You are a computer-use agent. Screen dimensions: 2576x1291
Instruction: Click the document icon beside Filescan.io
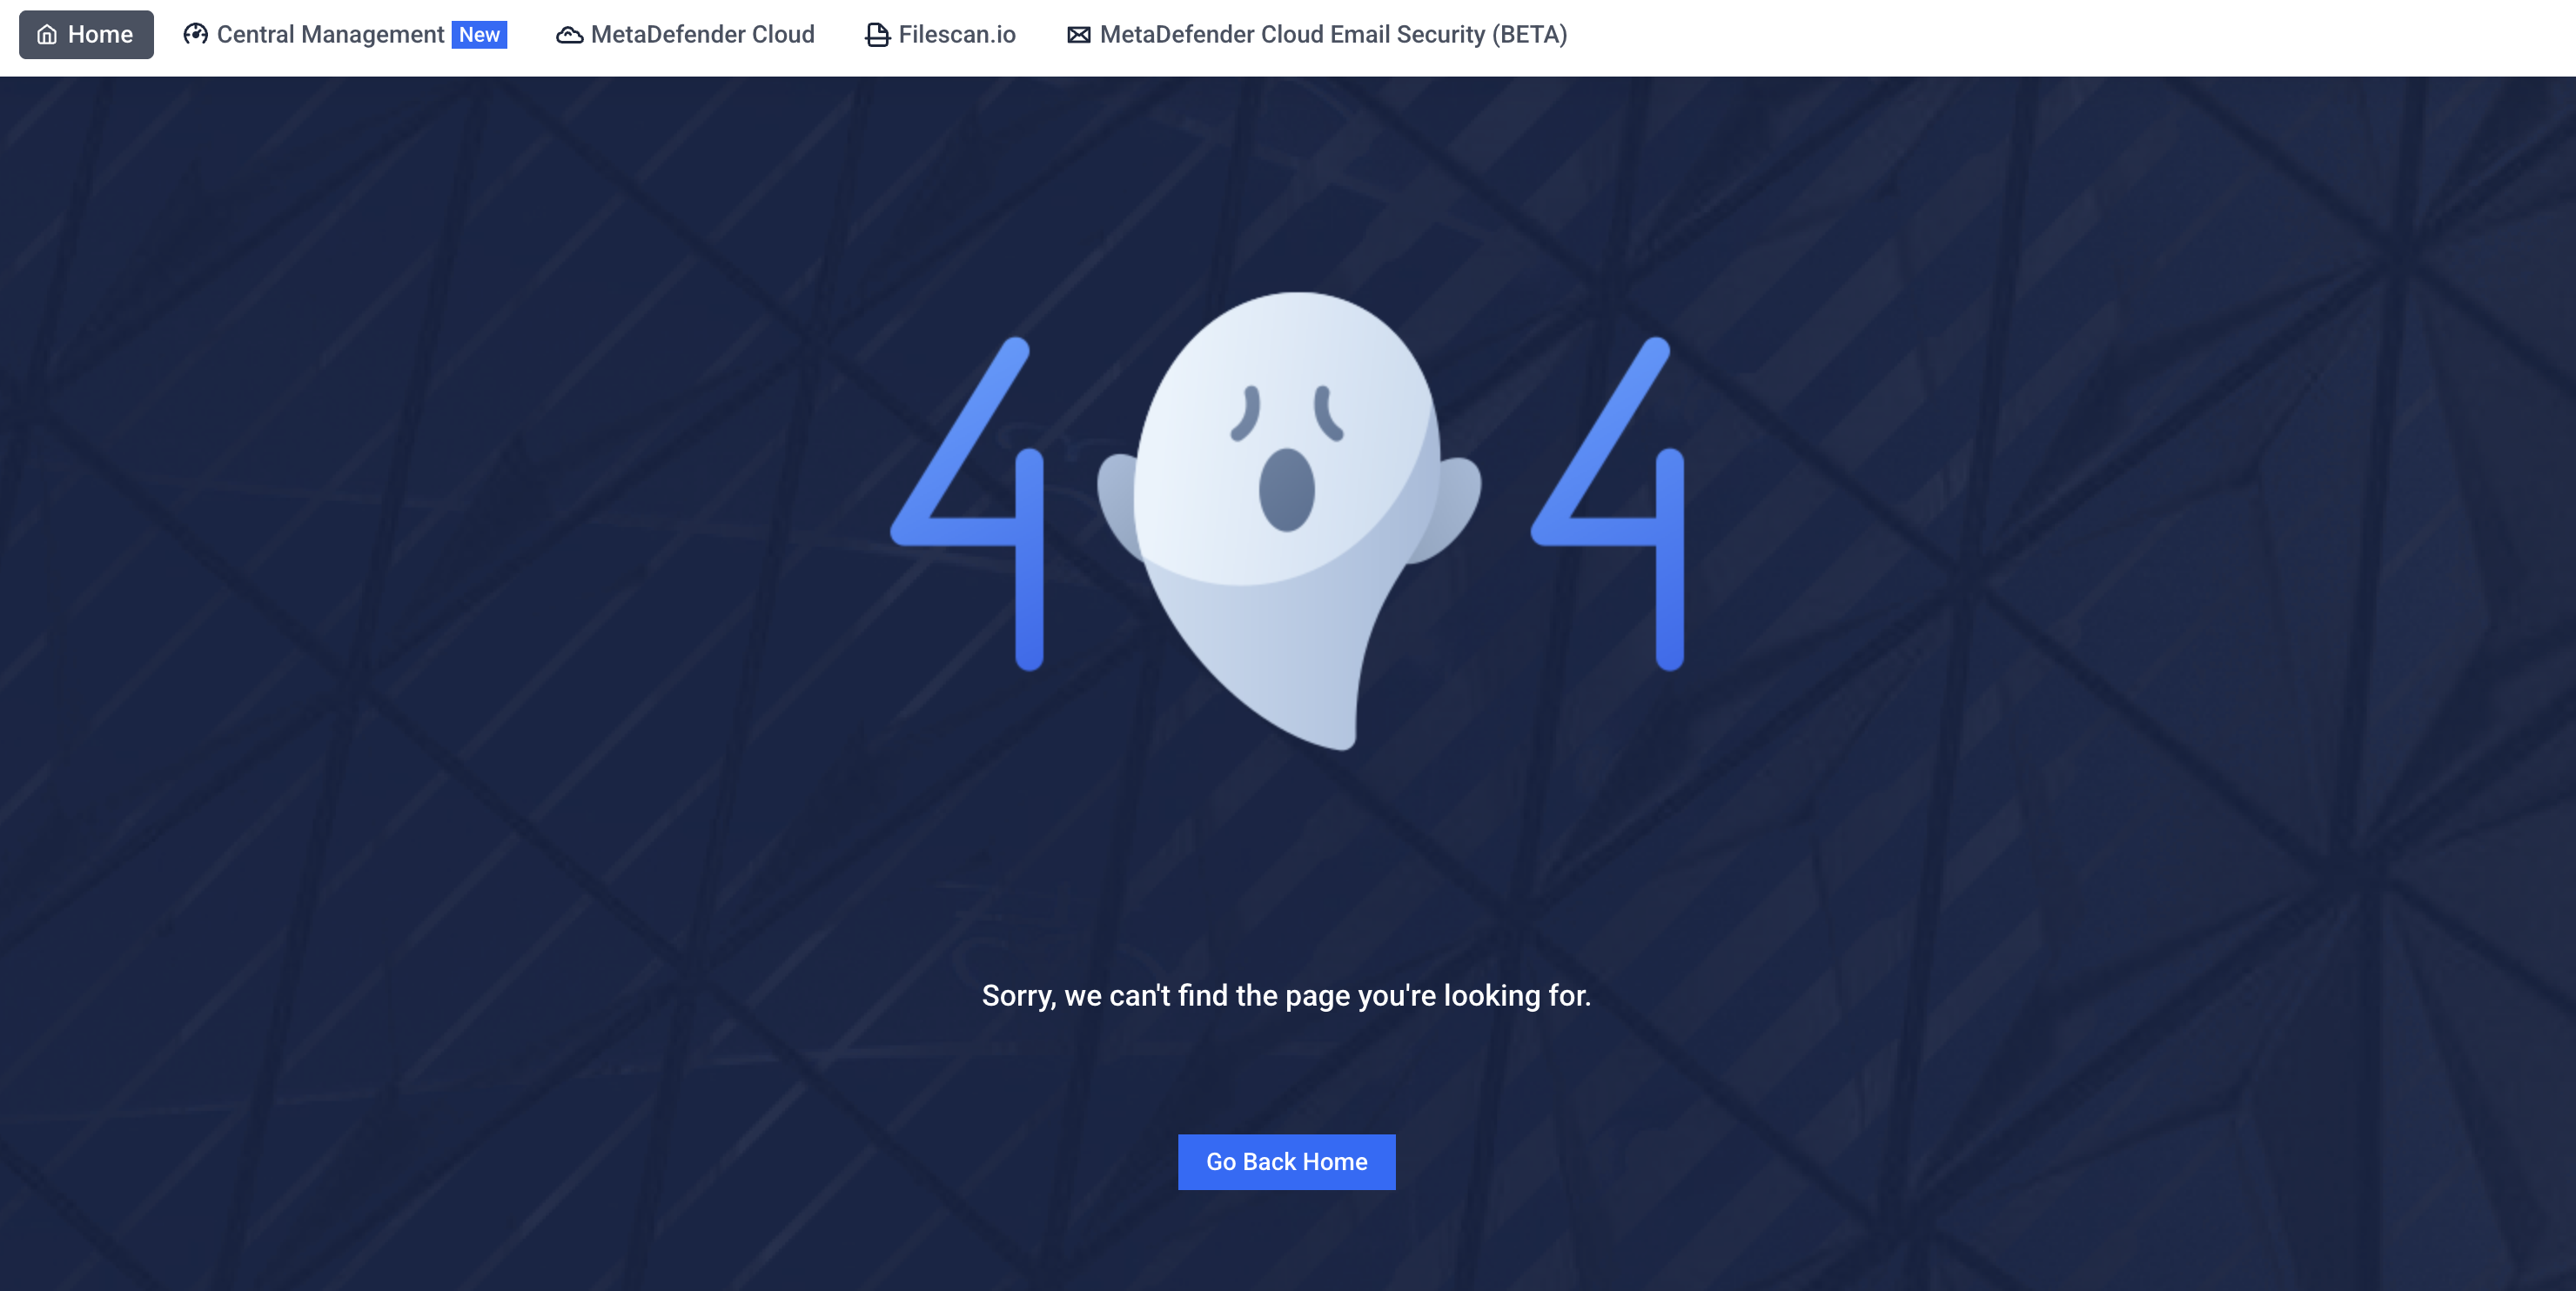pos(877,35)
